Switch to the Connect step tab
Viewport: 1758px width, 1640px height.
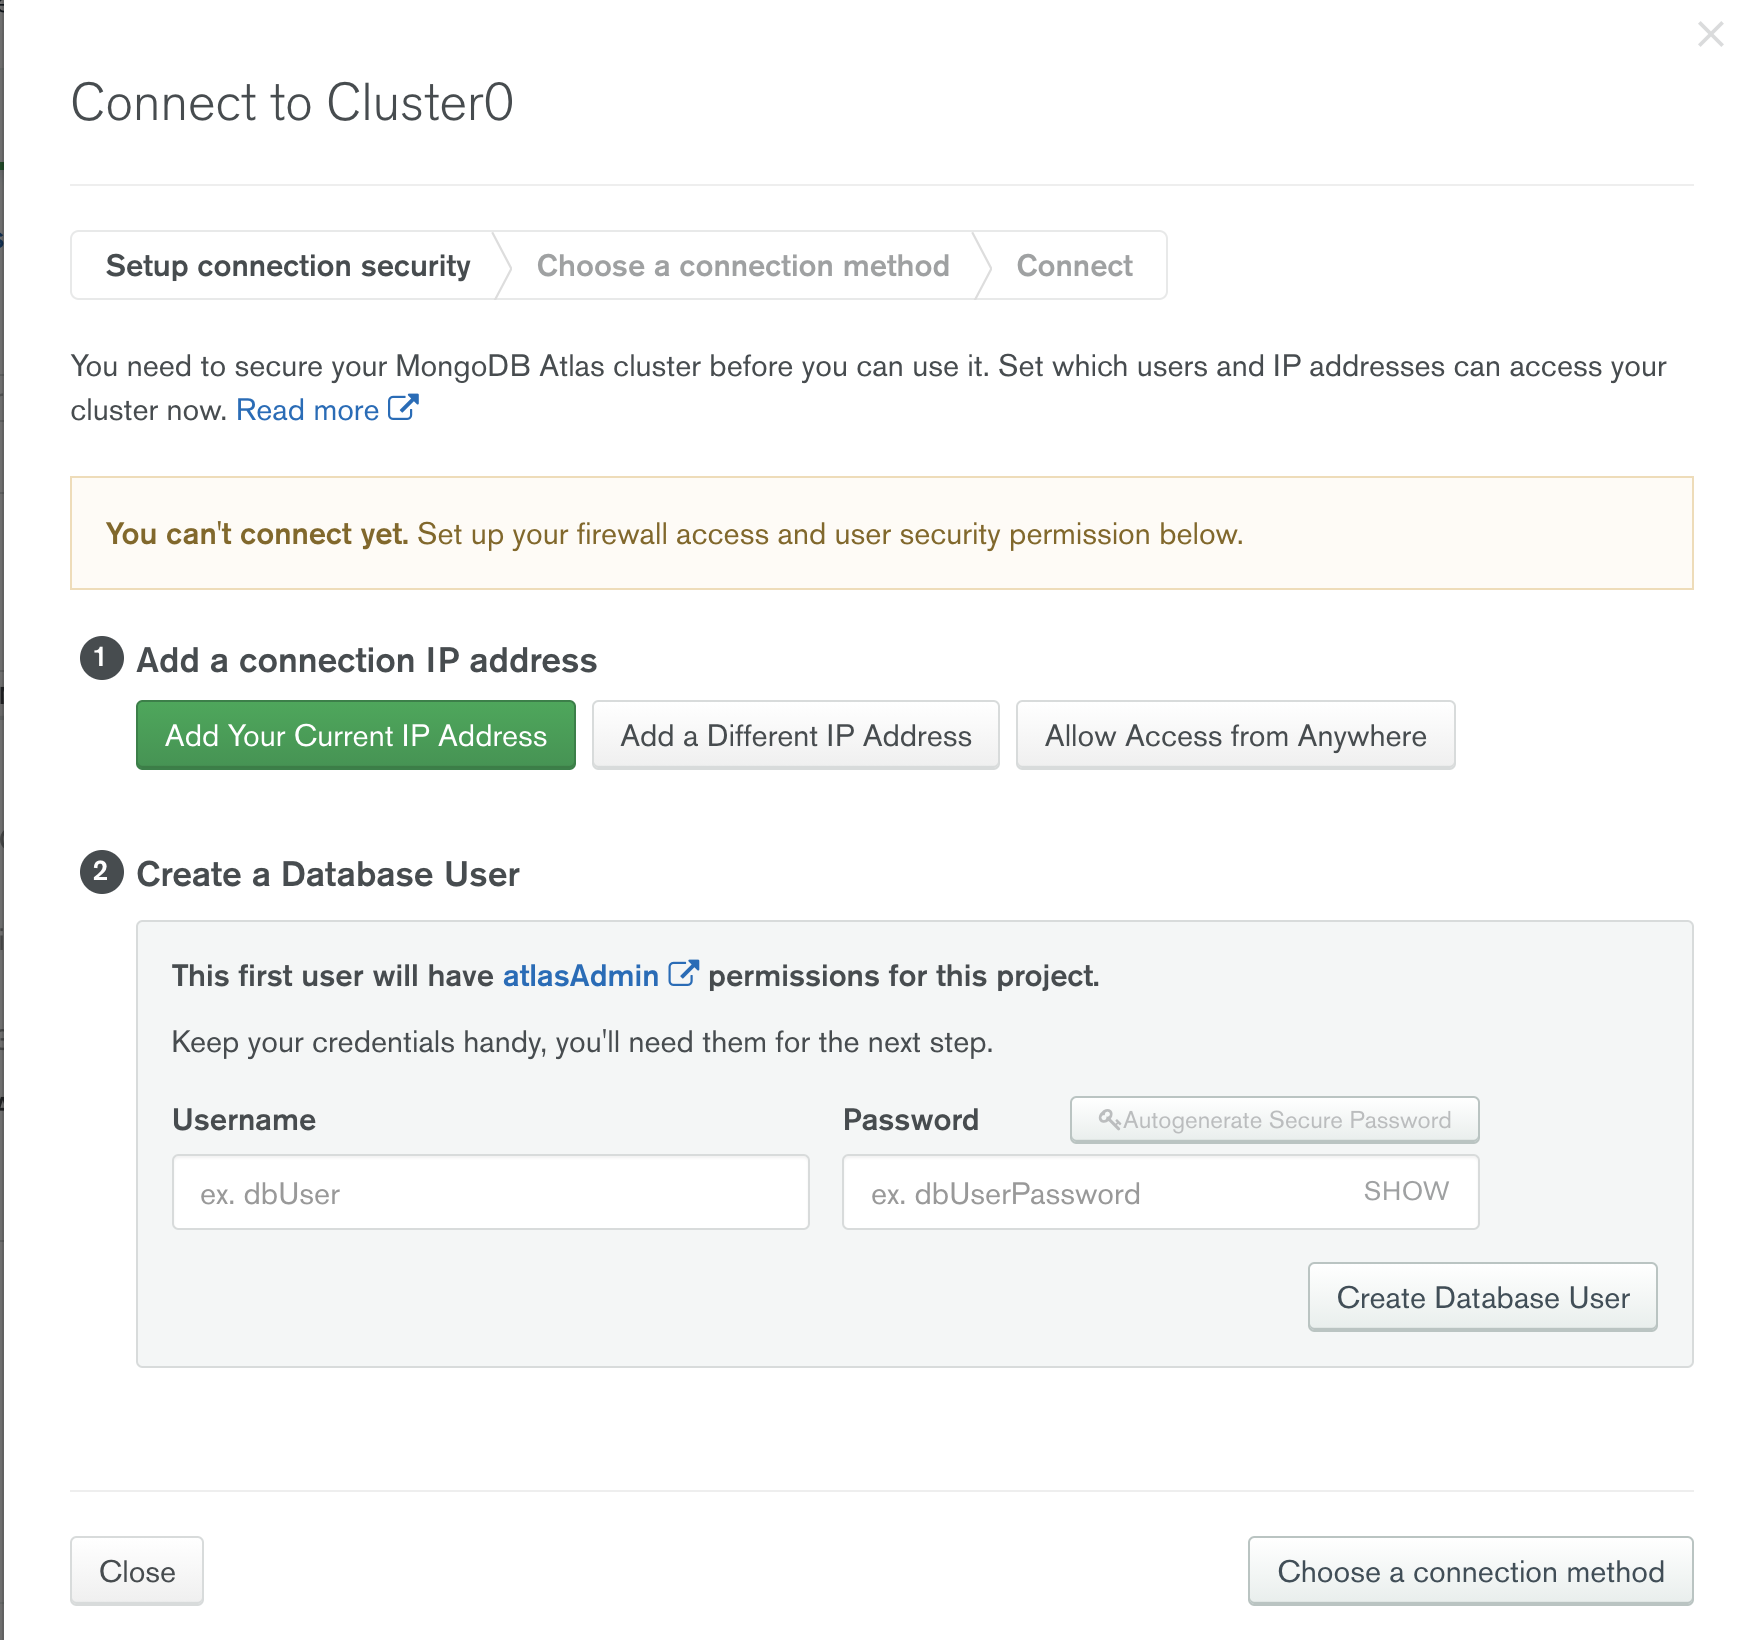point(1074,266)
